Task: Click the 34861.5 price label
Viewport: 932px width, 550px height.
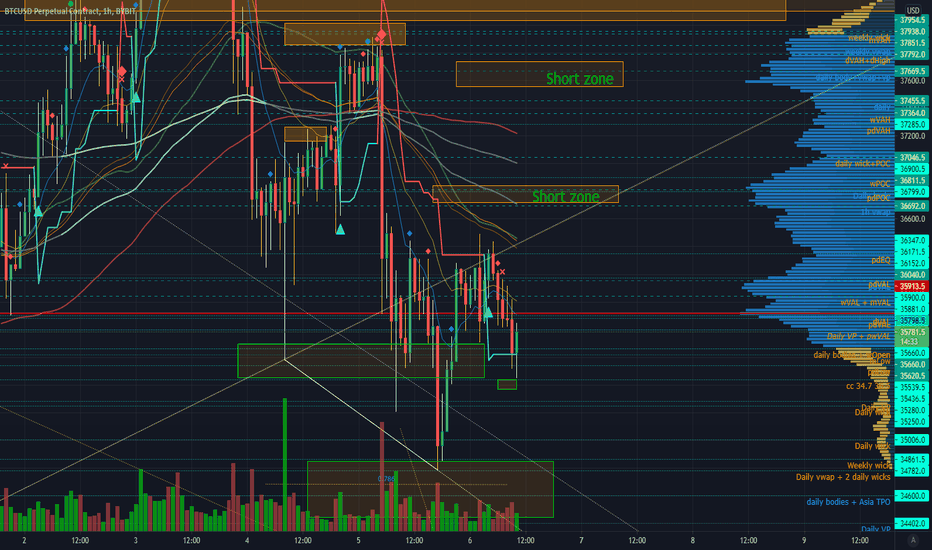Action: 912,460
